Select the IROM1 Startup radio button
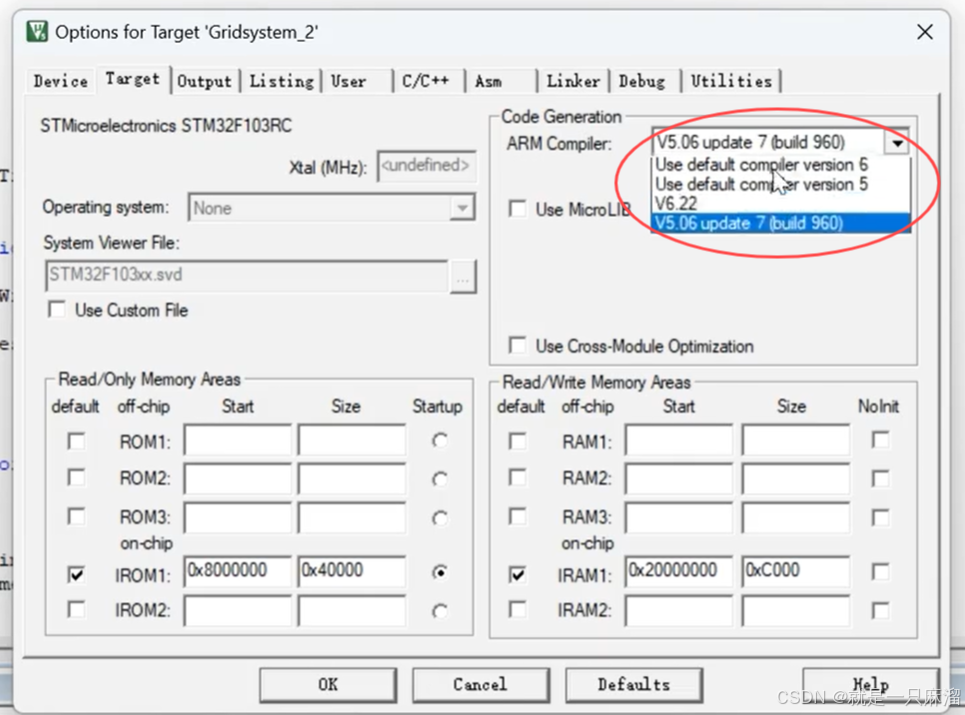Viewport: 965px width, 715px height. click(439, 572)
